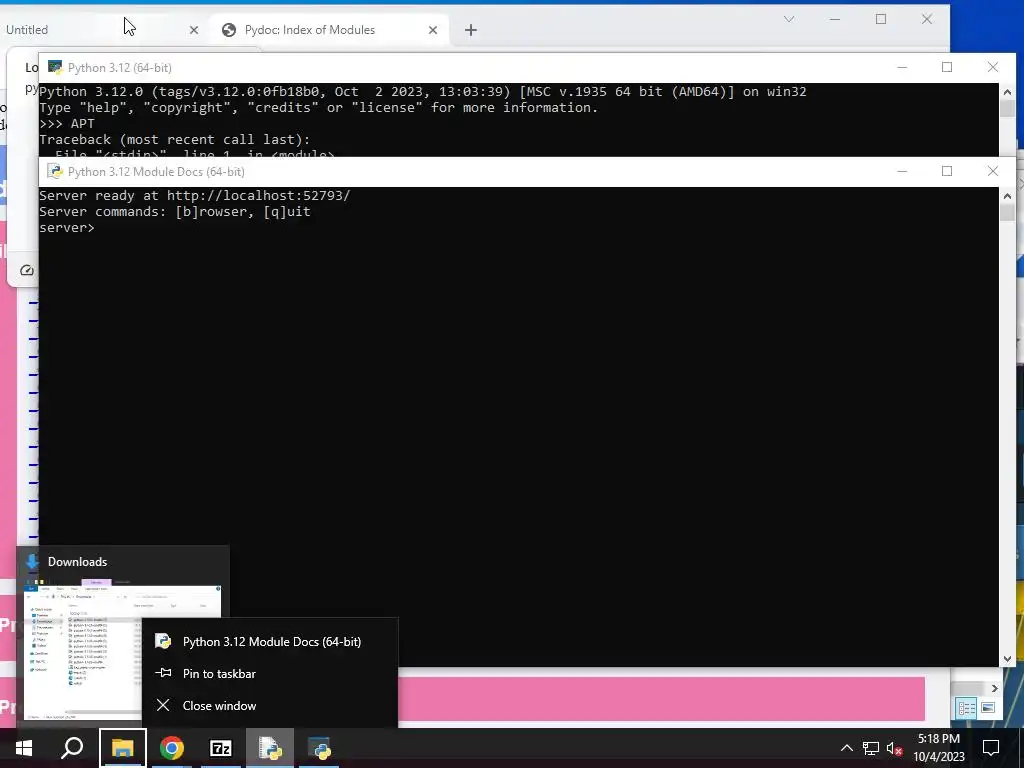Switch to Google Chrome on the taskbar
Viewport: 1024px width, 768px height.
(x=172, y=748)
